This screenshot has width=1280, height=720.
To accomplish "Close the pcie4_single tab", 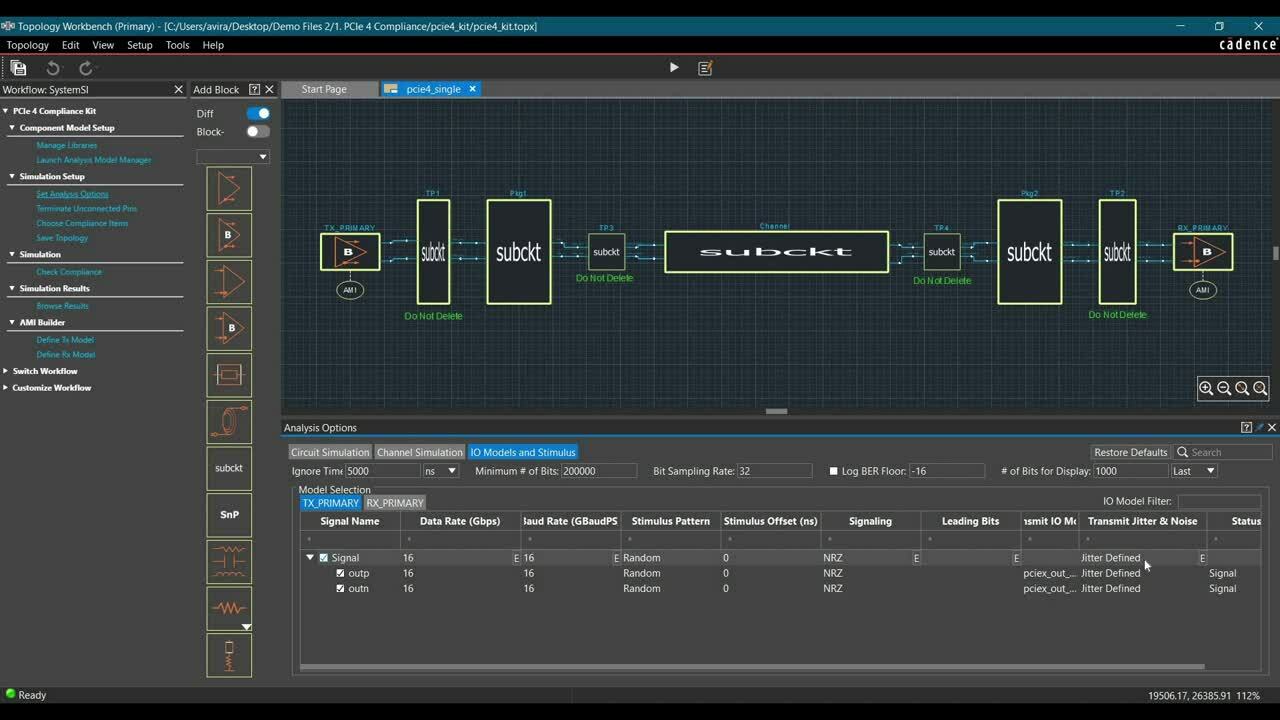I will click(473, 89).
